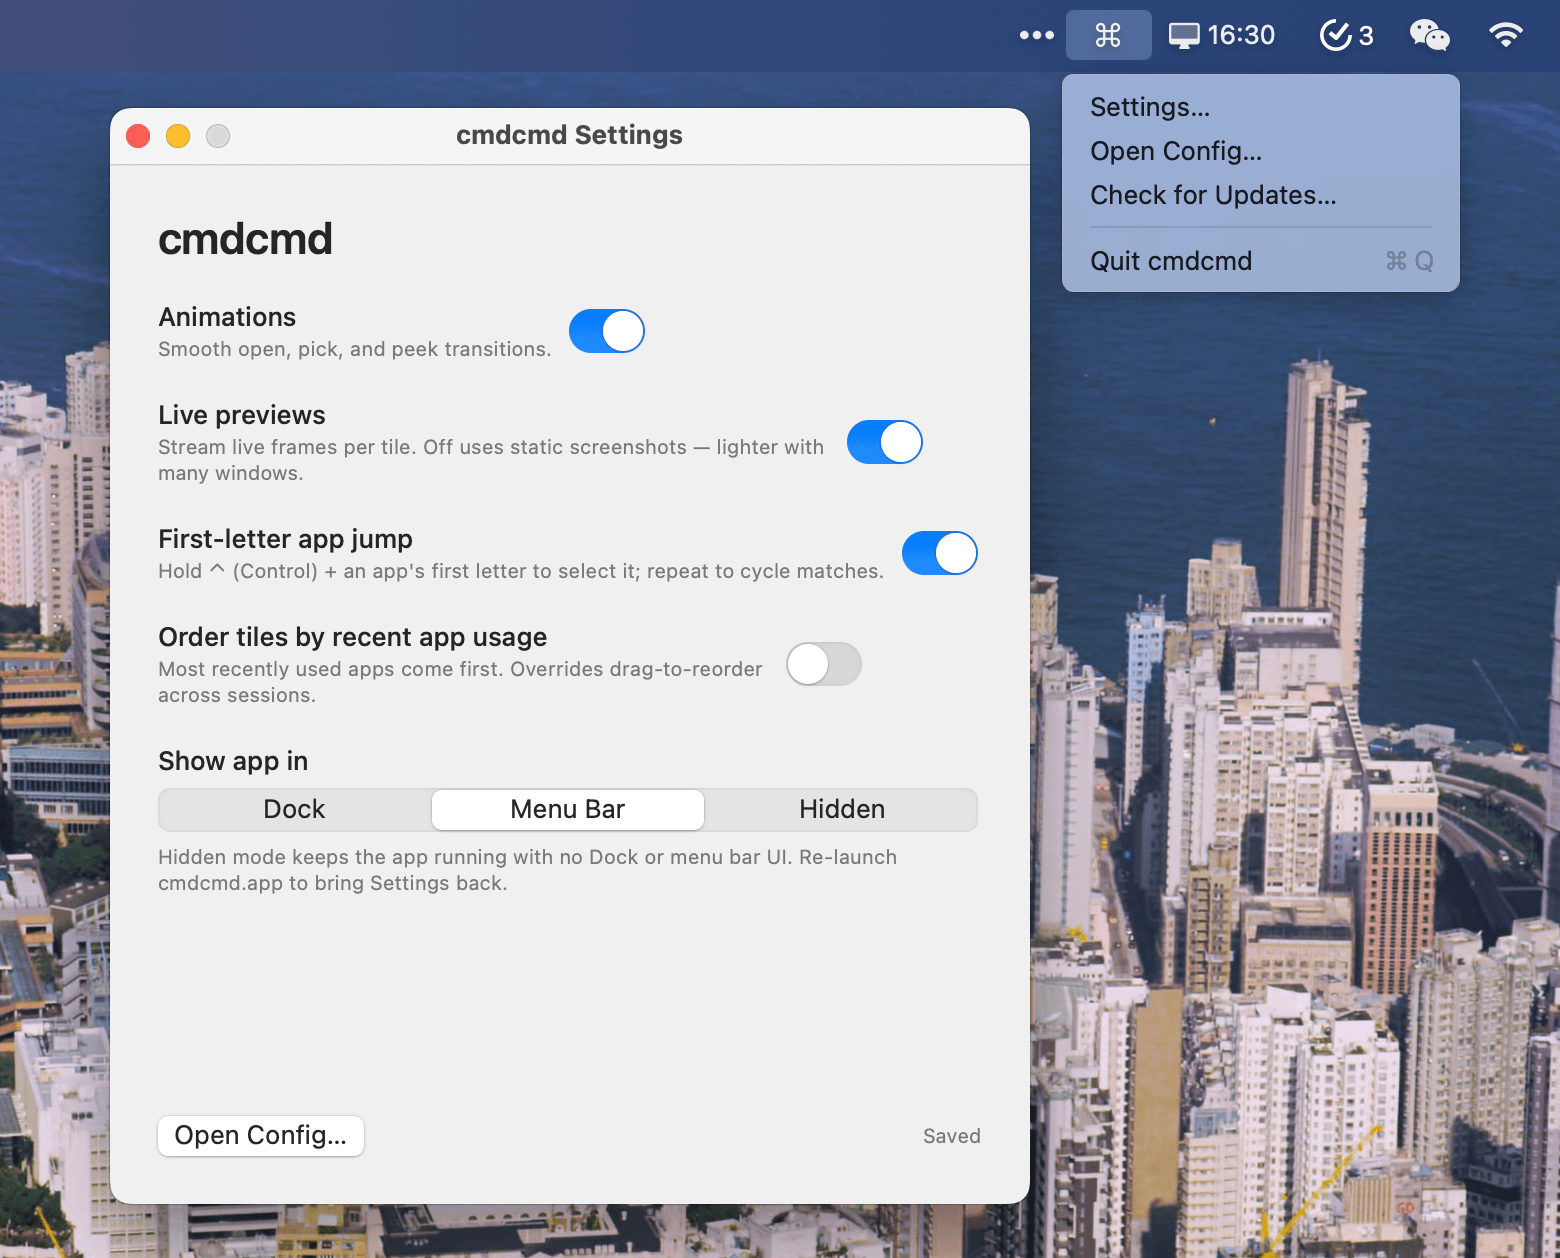Click the Animations setting label
This screenshot has height=1258, width=1560.
[227, 317]
